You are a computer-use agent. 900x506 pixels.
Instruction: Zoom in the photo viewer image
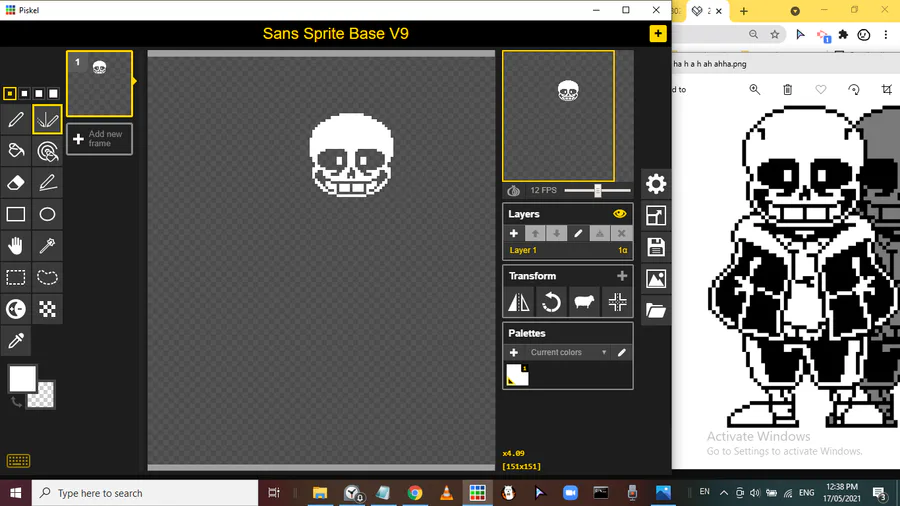(x=754, y=89)
